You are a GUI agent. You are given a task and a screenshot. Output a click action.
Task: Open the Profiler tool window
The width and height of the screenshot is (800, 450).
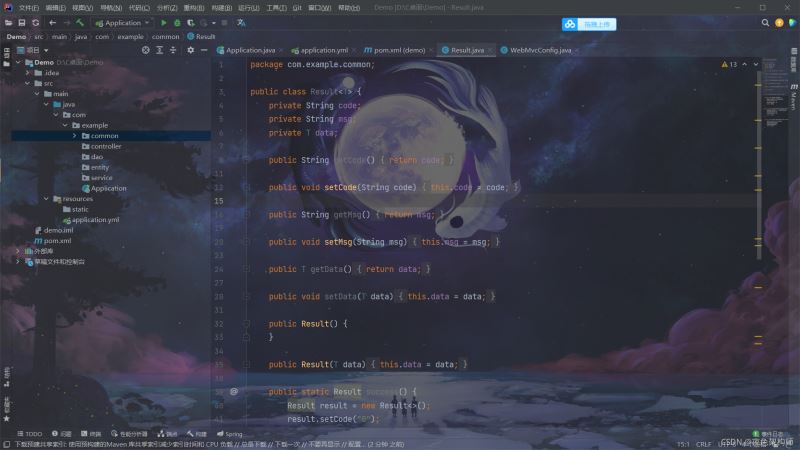[x=129, y=434]
